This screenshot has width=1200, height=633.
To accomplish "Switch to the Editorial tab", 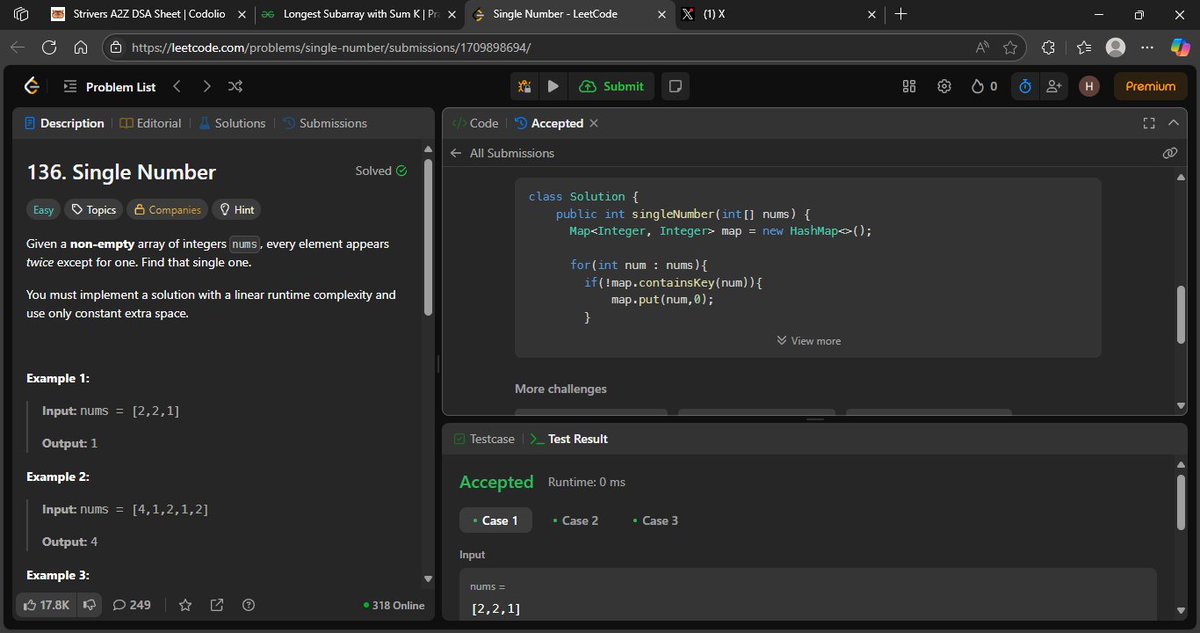I will pos(151,123).
